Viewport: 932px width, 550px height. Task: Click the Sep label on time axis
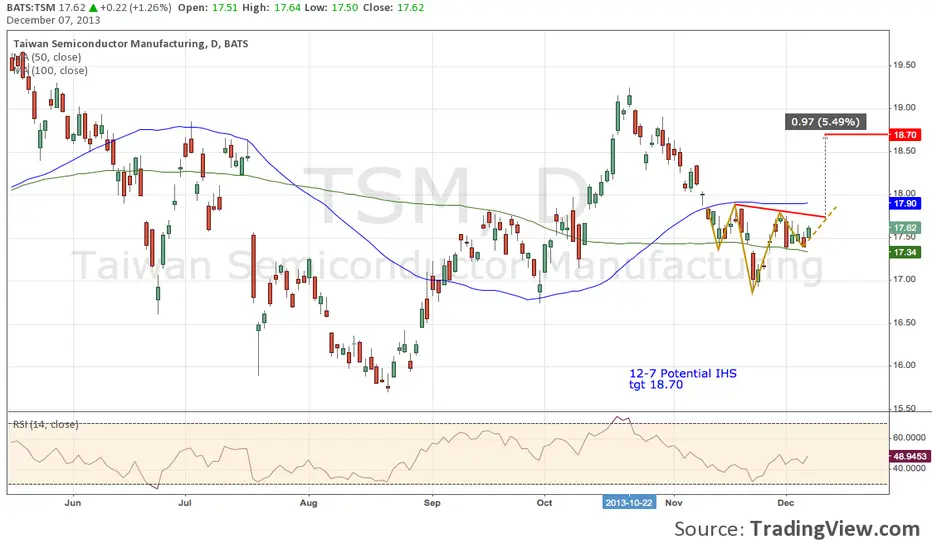tap(432, 503)
